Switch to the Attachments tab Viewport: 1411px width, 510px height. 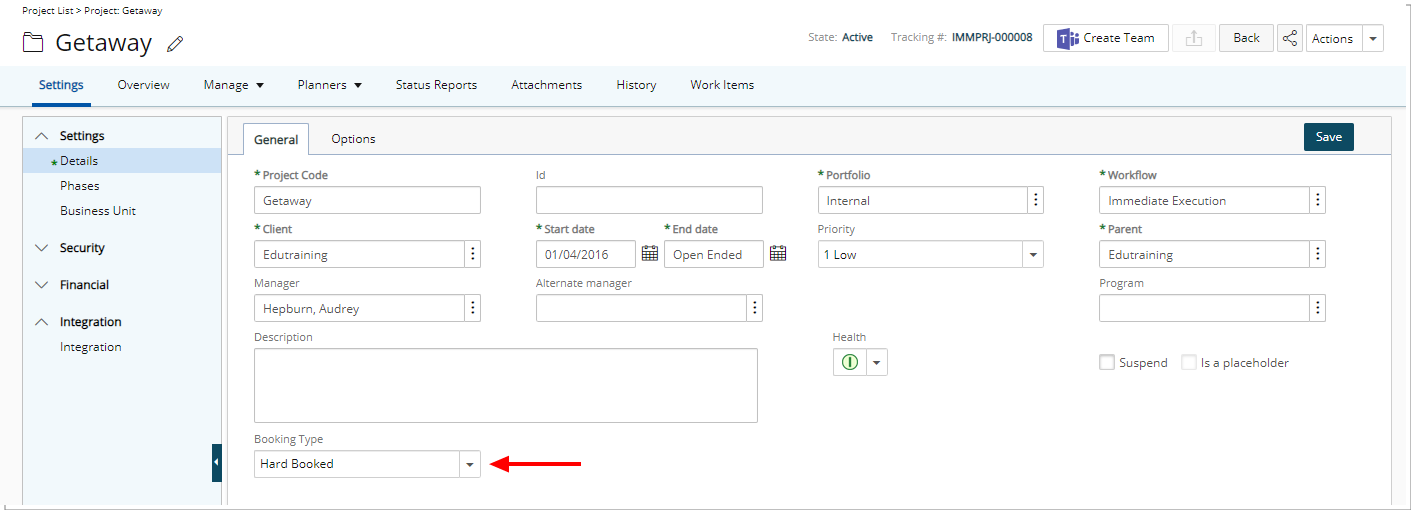547,85
